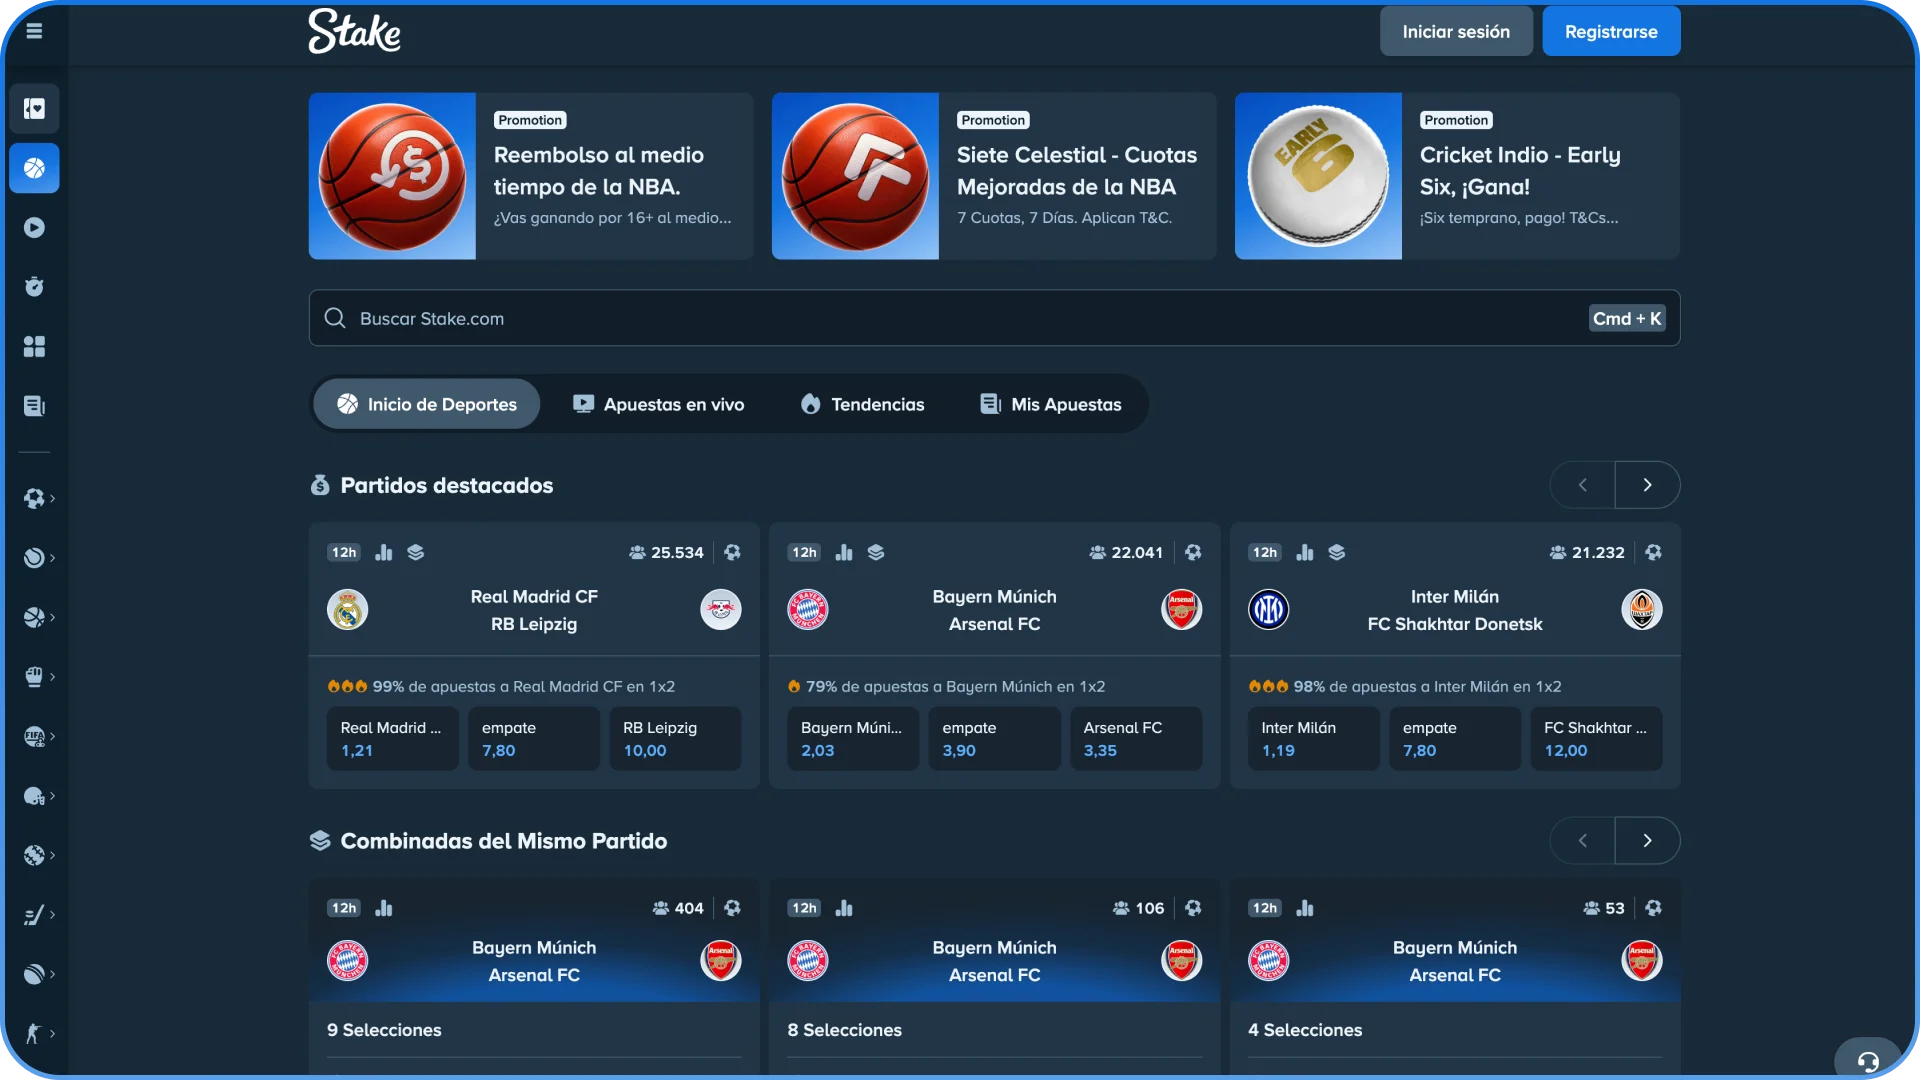Open the stopwatch upcoming events sidebar icon
The image size is (1920, 1080).
point(34,287)
